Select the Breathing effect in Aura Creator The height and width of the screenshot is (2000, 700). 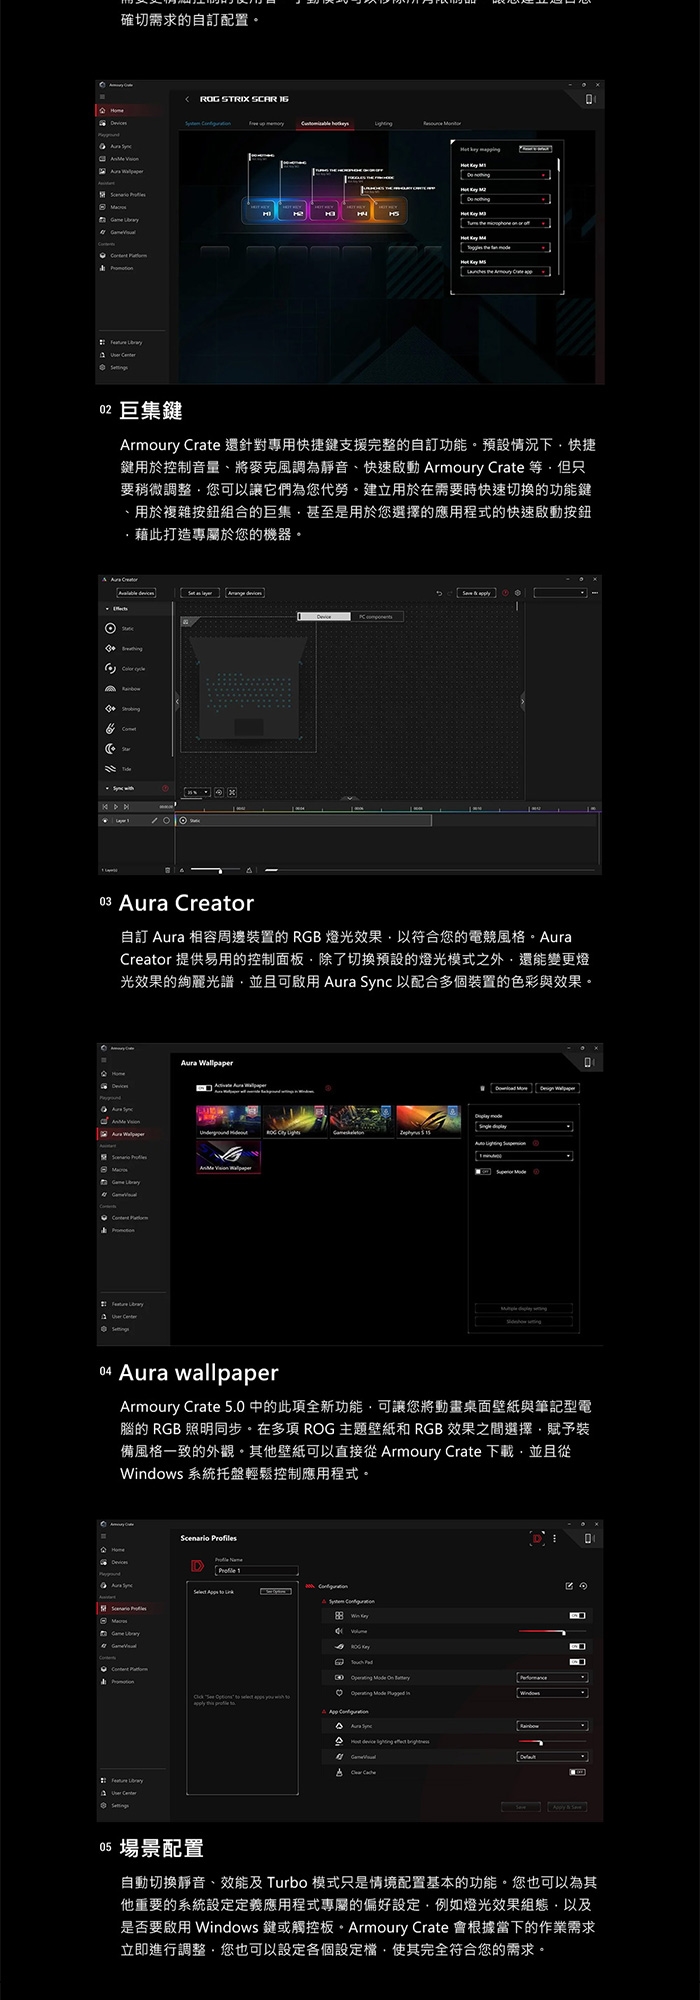[111, 648]
